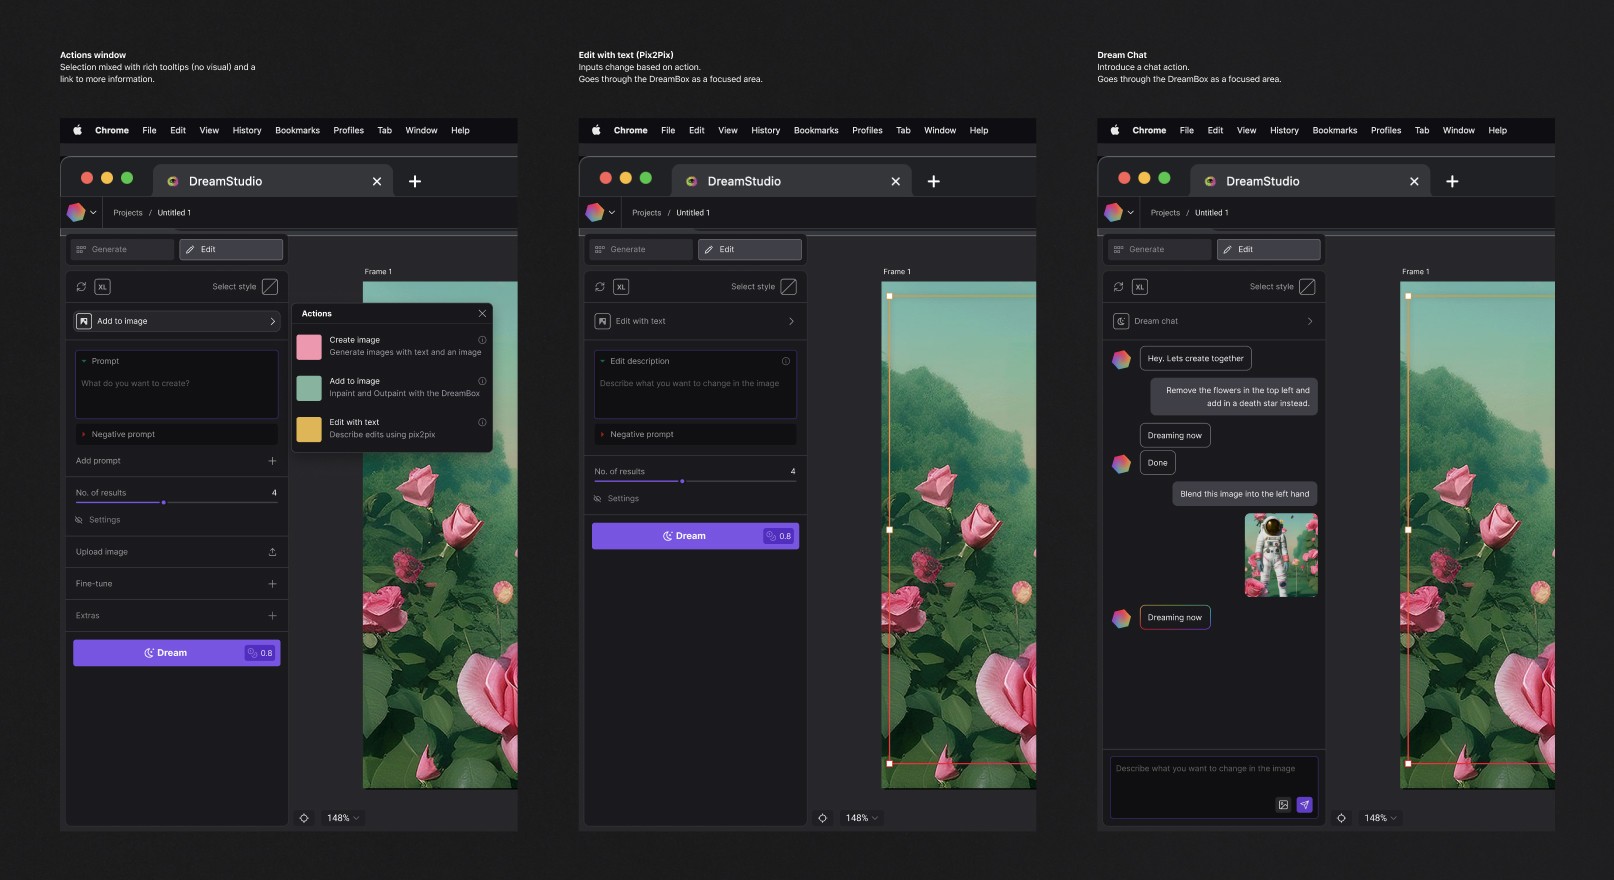Expand Negative prompt in the middle mockup
The height and width of the screenshot is (880, 1614).
(x=602, y=435)
